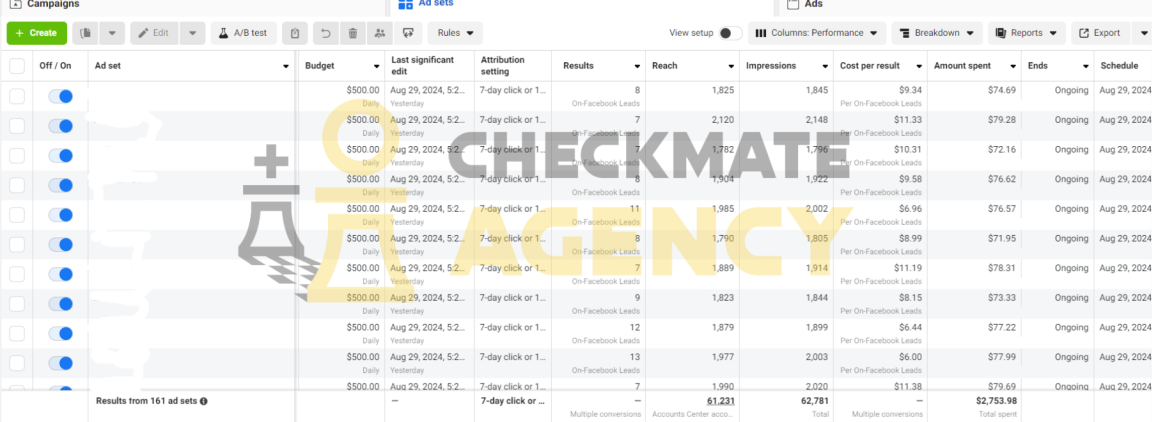Tick the checkbox for the $8.15 cost row
This screenshot has width=1158, height=422.
coord(16,304)
